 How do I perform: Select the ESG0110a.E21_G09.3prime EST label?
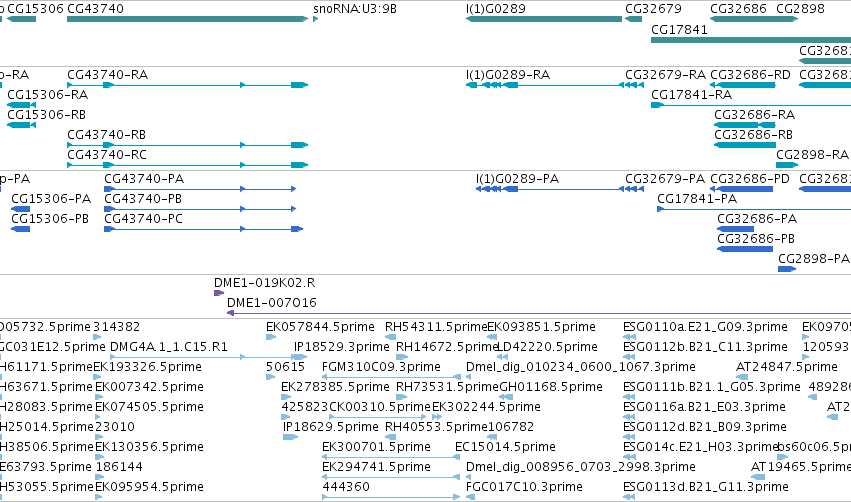[x=705, y=327]
